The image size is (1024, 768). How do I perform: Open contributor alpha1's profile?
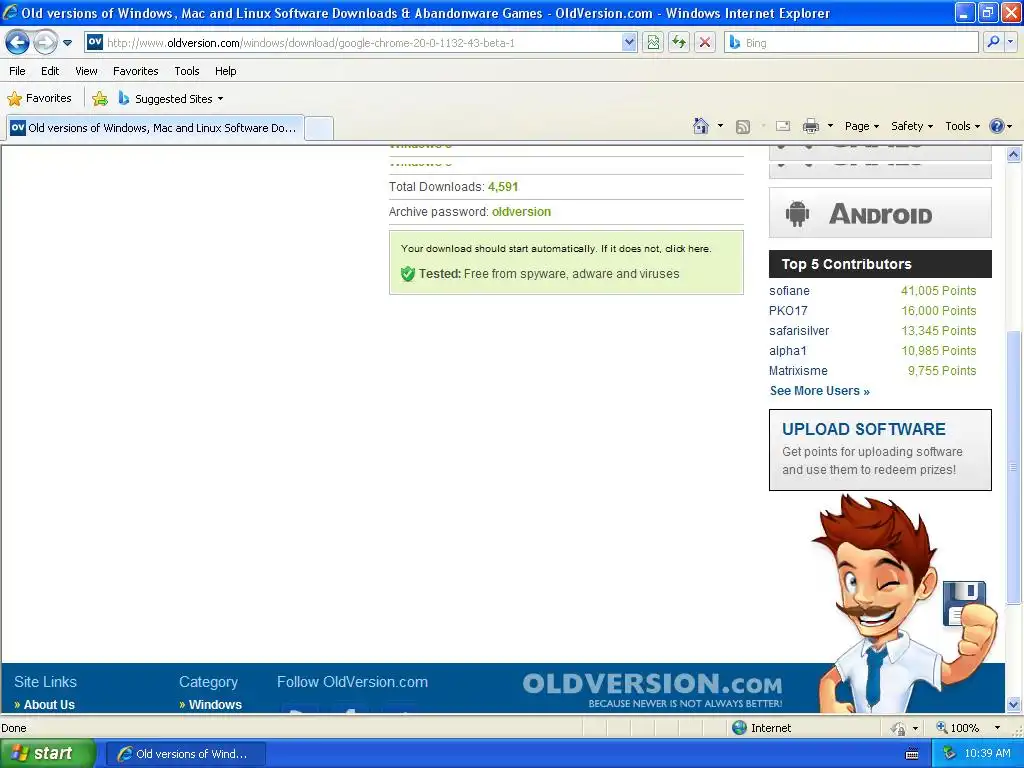(788, 351)
